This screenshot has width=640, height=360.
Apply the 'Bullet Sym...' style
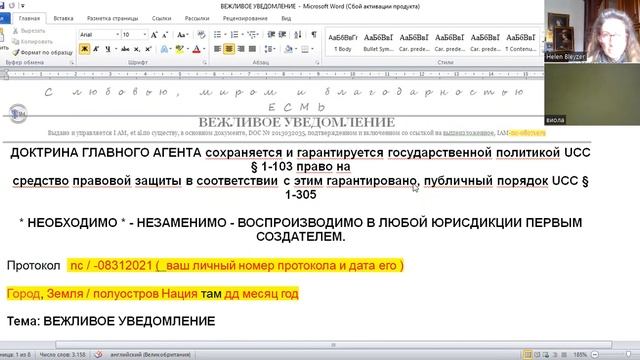click(x=378, y=42)
